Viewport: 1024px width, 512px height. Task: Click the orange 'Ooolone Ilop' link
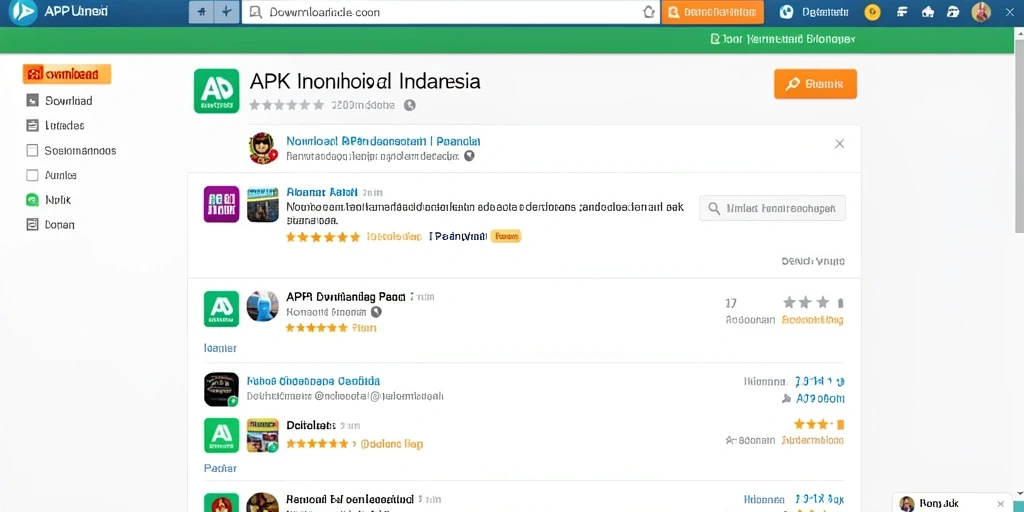(x=392, y=444)
